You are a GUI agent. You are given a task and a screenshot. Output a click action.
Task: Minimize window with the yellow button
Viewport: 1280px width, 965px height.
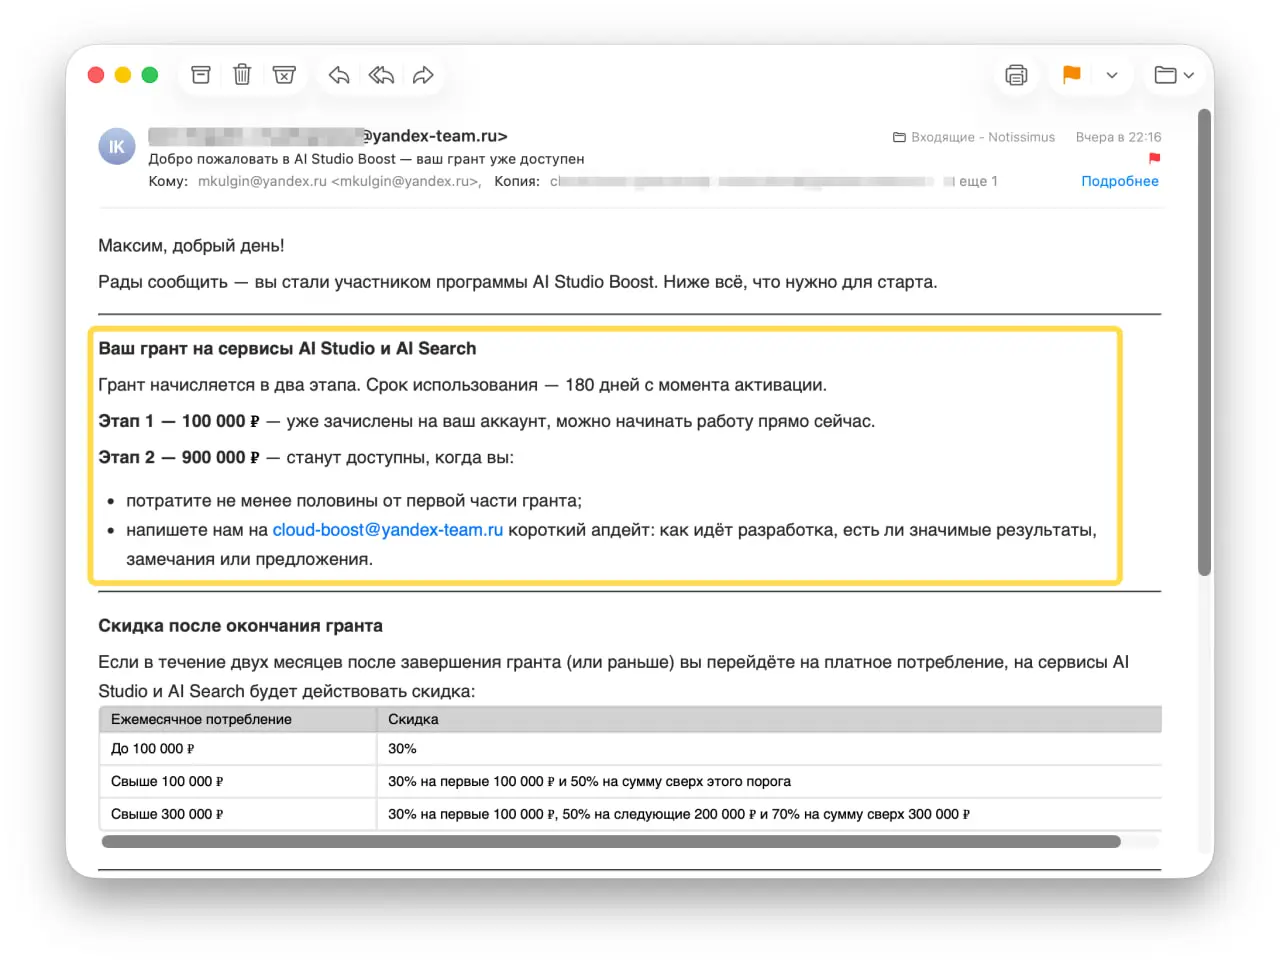coord(123,75)
